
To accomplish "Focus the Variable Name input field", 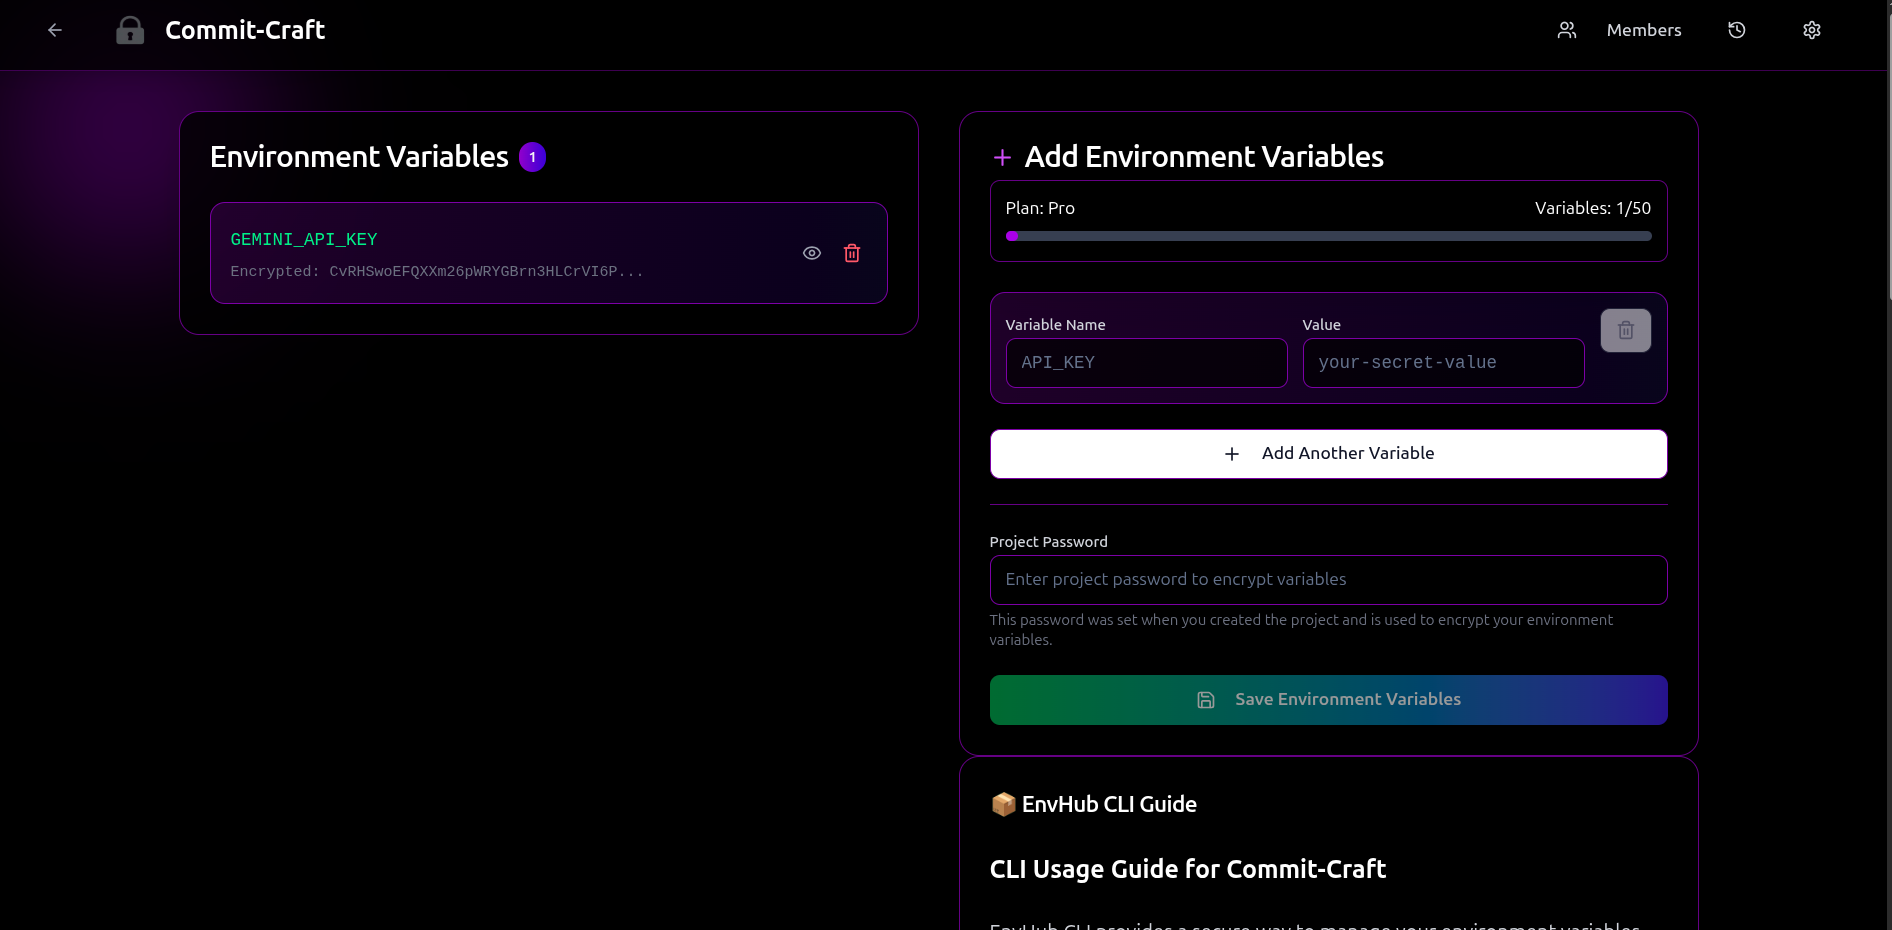I will click(1146, 363).
